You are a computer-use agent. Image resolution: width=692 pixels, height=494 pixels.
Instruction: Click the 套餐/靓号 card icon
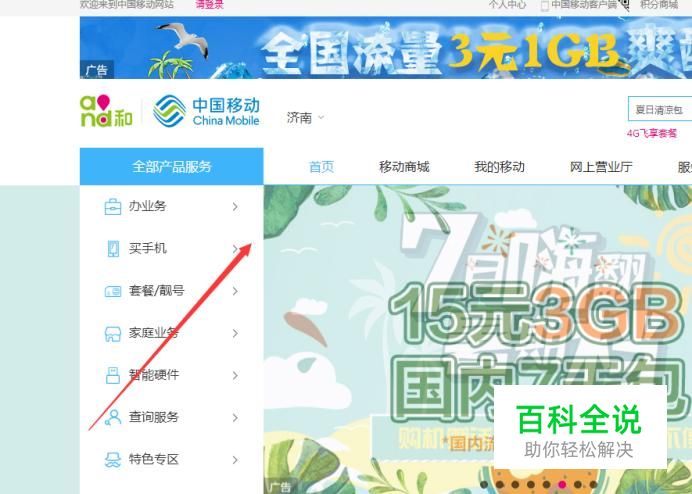[x=113, y=291]
